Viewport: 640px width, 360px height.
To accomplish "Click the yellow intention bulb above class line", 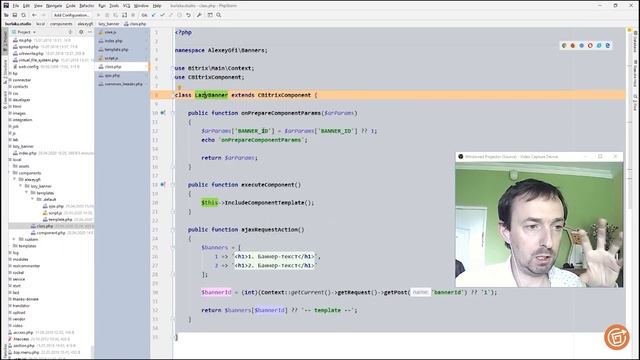I will point(179,87).
